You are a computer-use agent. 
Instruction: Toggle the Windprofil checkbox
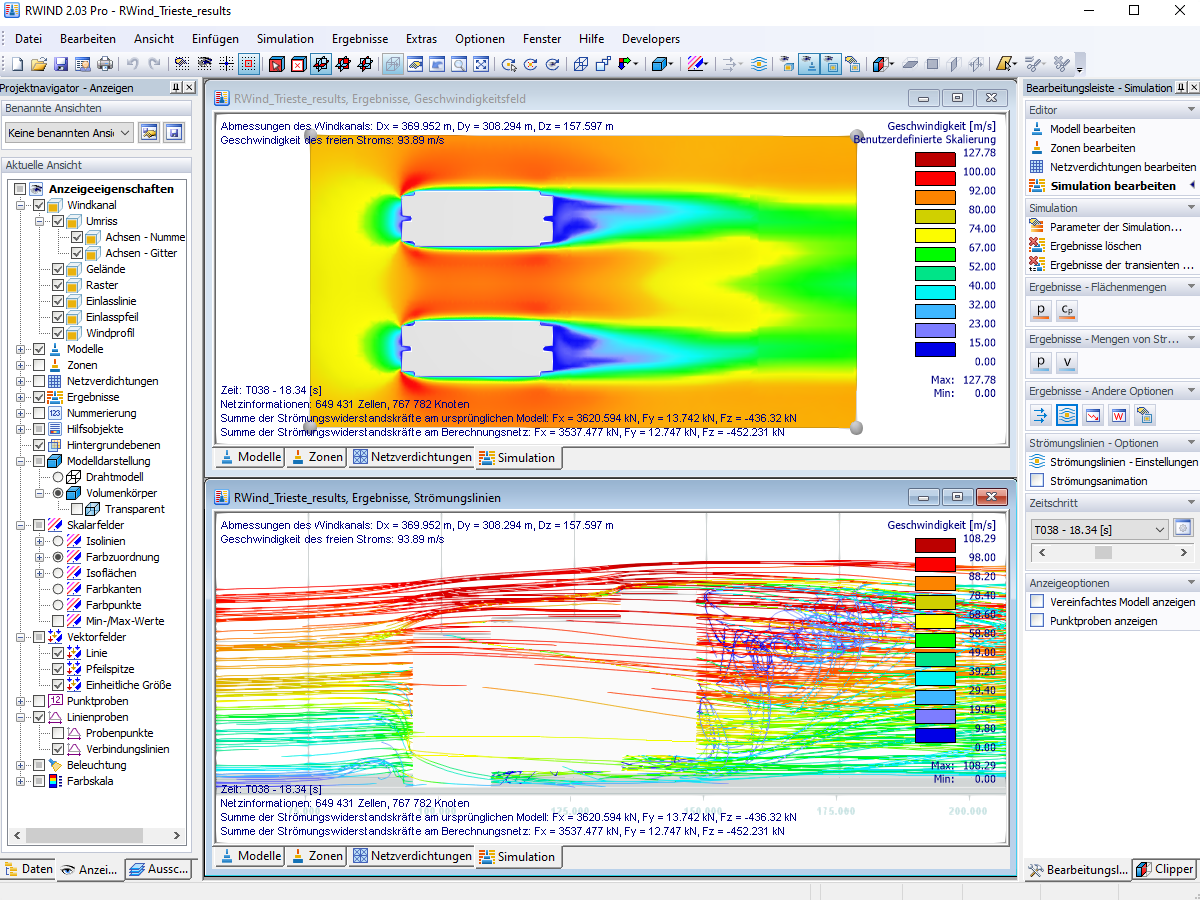coord(58,333)
